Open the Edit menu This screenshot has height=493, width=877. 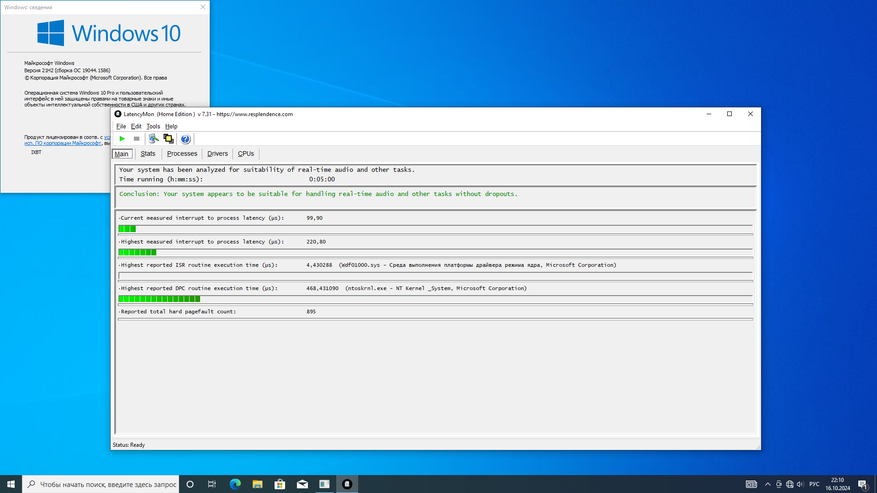pyautogui.click(x=136, y=127)
